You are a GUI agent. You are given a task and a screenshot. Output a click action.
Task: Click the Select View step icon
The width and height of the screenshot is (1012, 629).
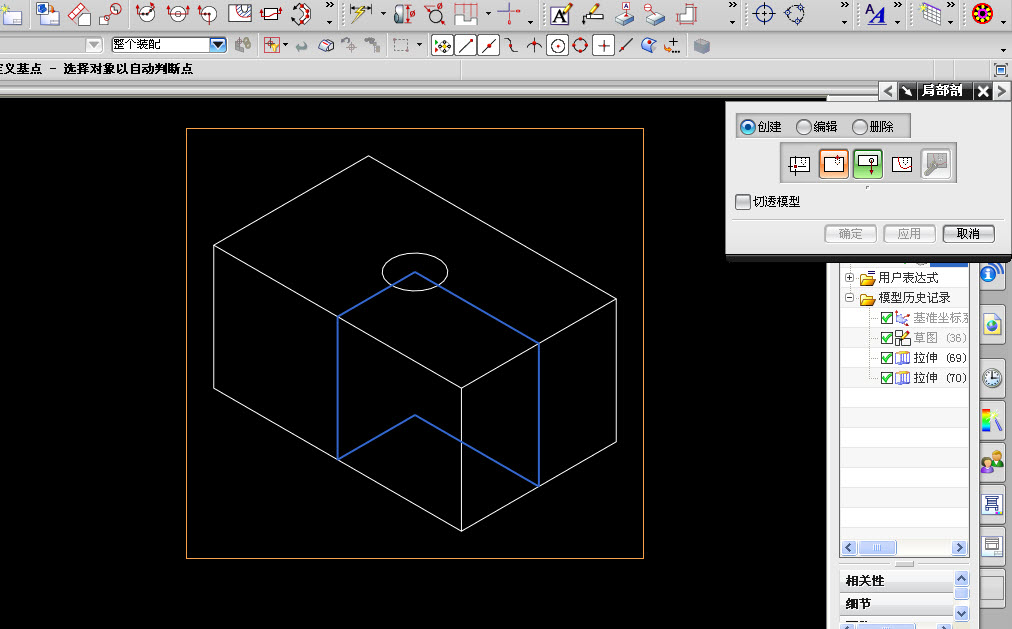pos(799,165)
